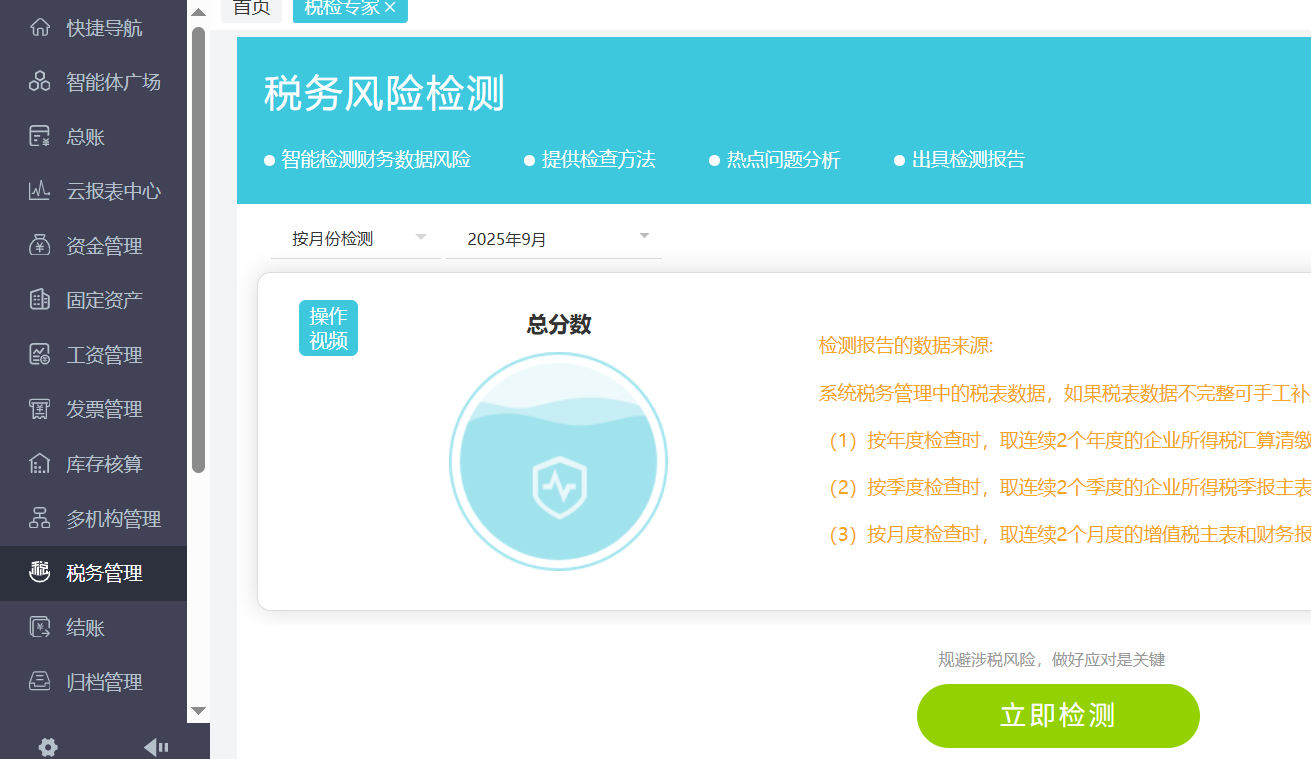Open the 按月份检测 dropdown

pyautogui.click(x=355, y=238)
